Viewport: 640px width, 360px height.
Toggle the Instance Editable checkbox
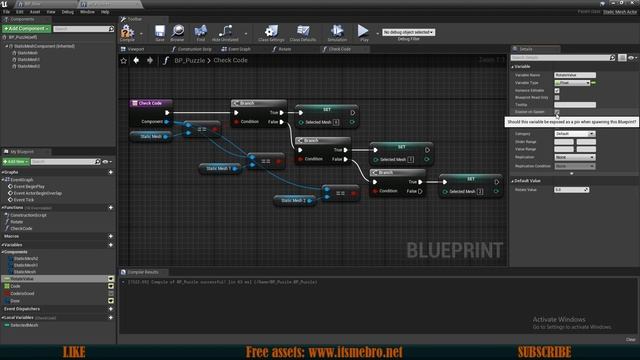click(x=557, y=91)
